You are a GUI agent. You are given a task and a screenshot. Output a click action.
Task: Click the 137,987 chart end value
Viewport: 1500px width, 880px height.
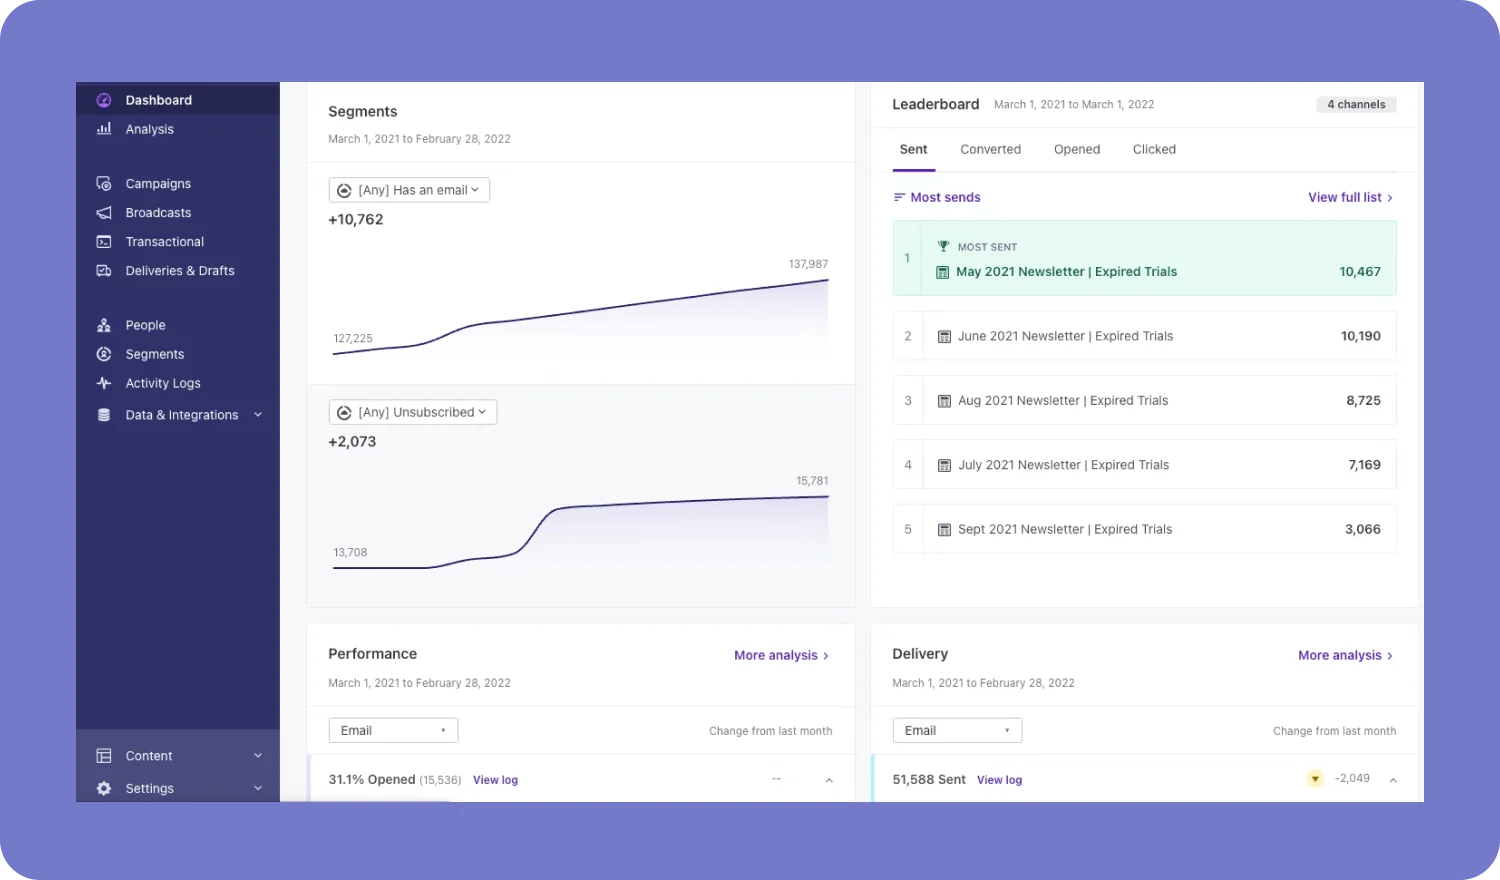click(x=808, y=264)
